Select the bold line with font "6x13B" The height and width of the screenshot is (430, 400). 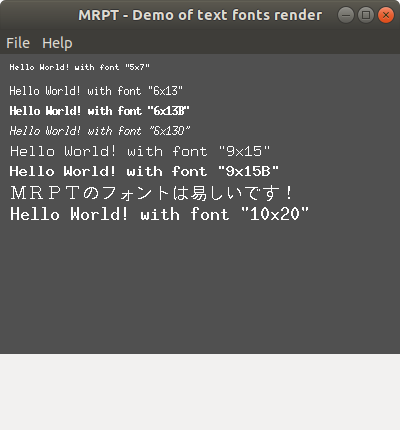pos(99,111)
